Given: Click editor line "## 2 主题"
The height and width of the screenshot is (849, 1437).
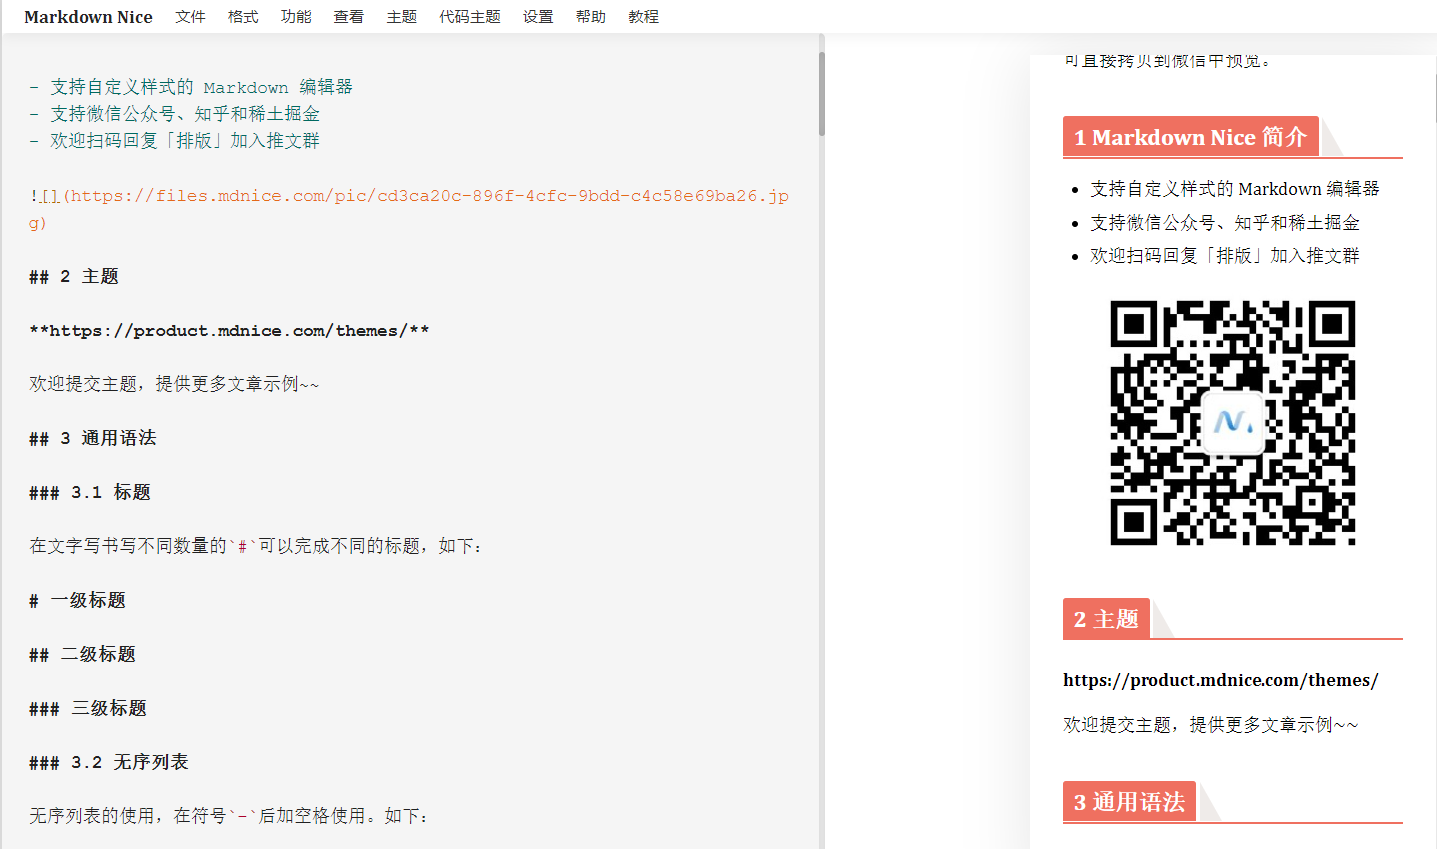Looking at the screenshot, I should [74, 277].
